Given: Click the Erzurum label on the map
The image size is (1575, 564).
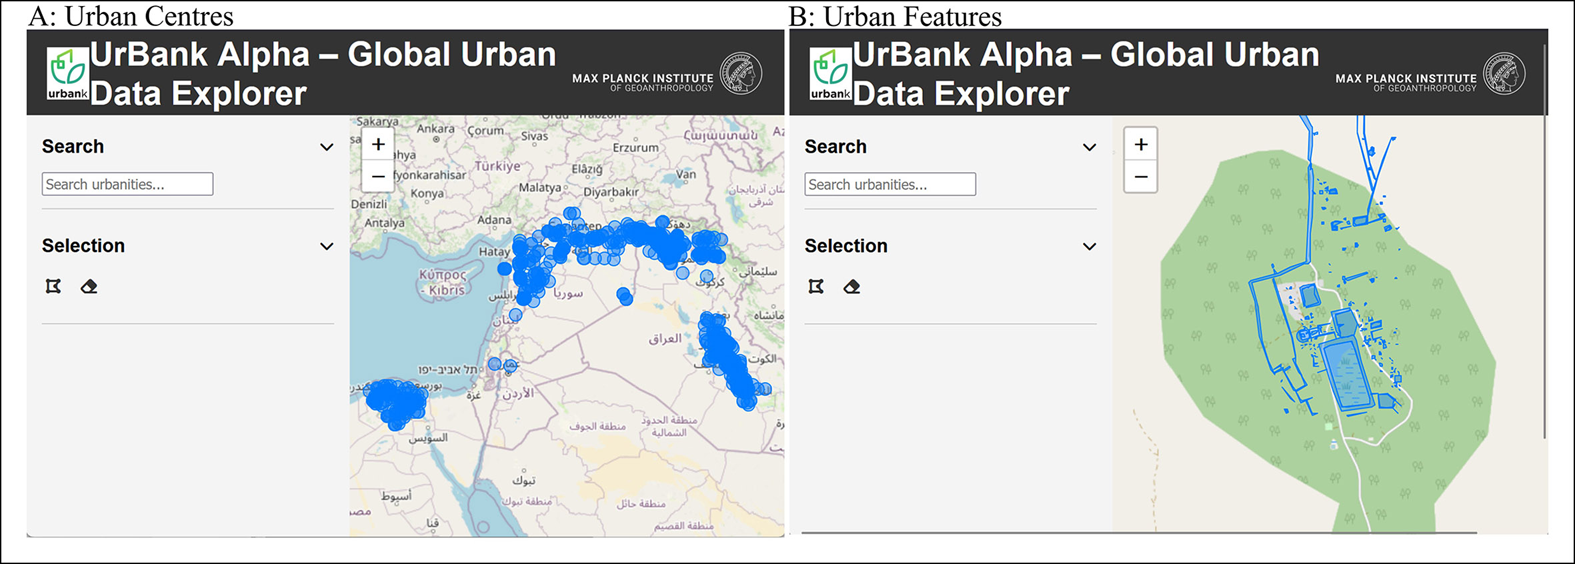Looking at the screenshot, I should point(635,147).
